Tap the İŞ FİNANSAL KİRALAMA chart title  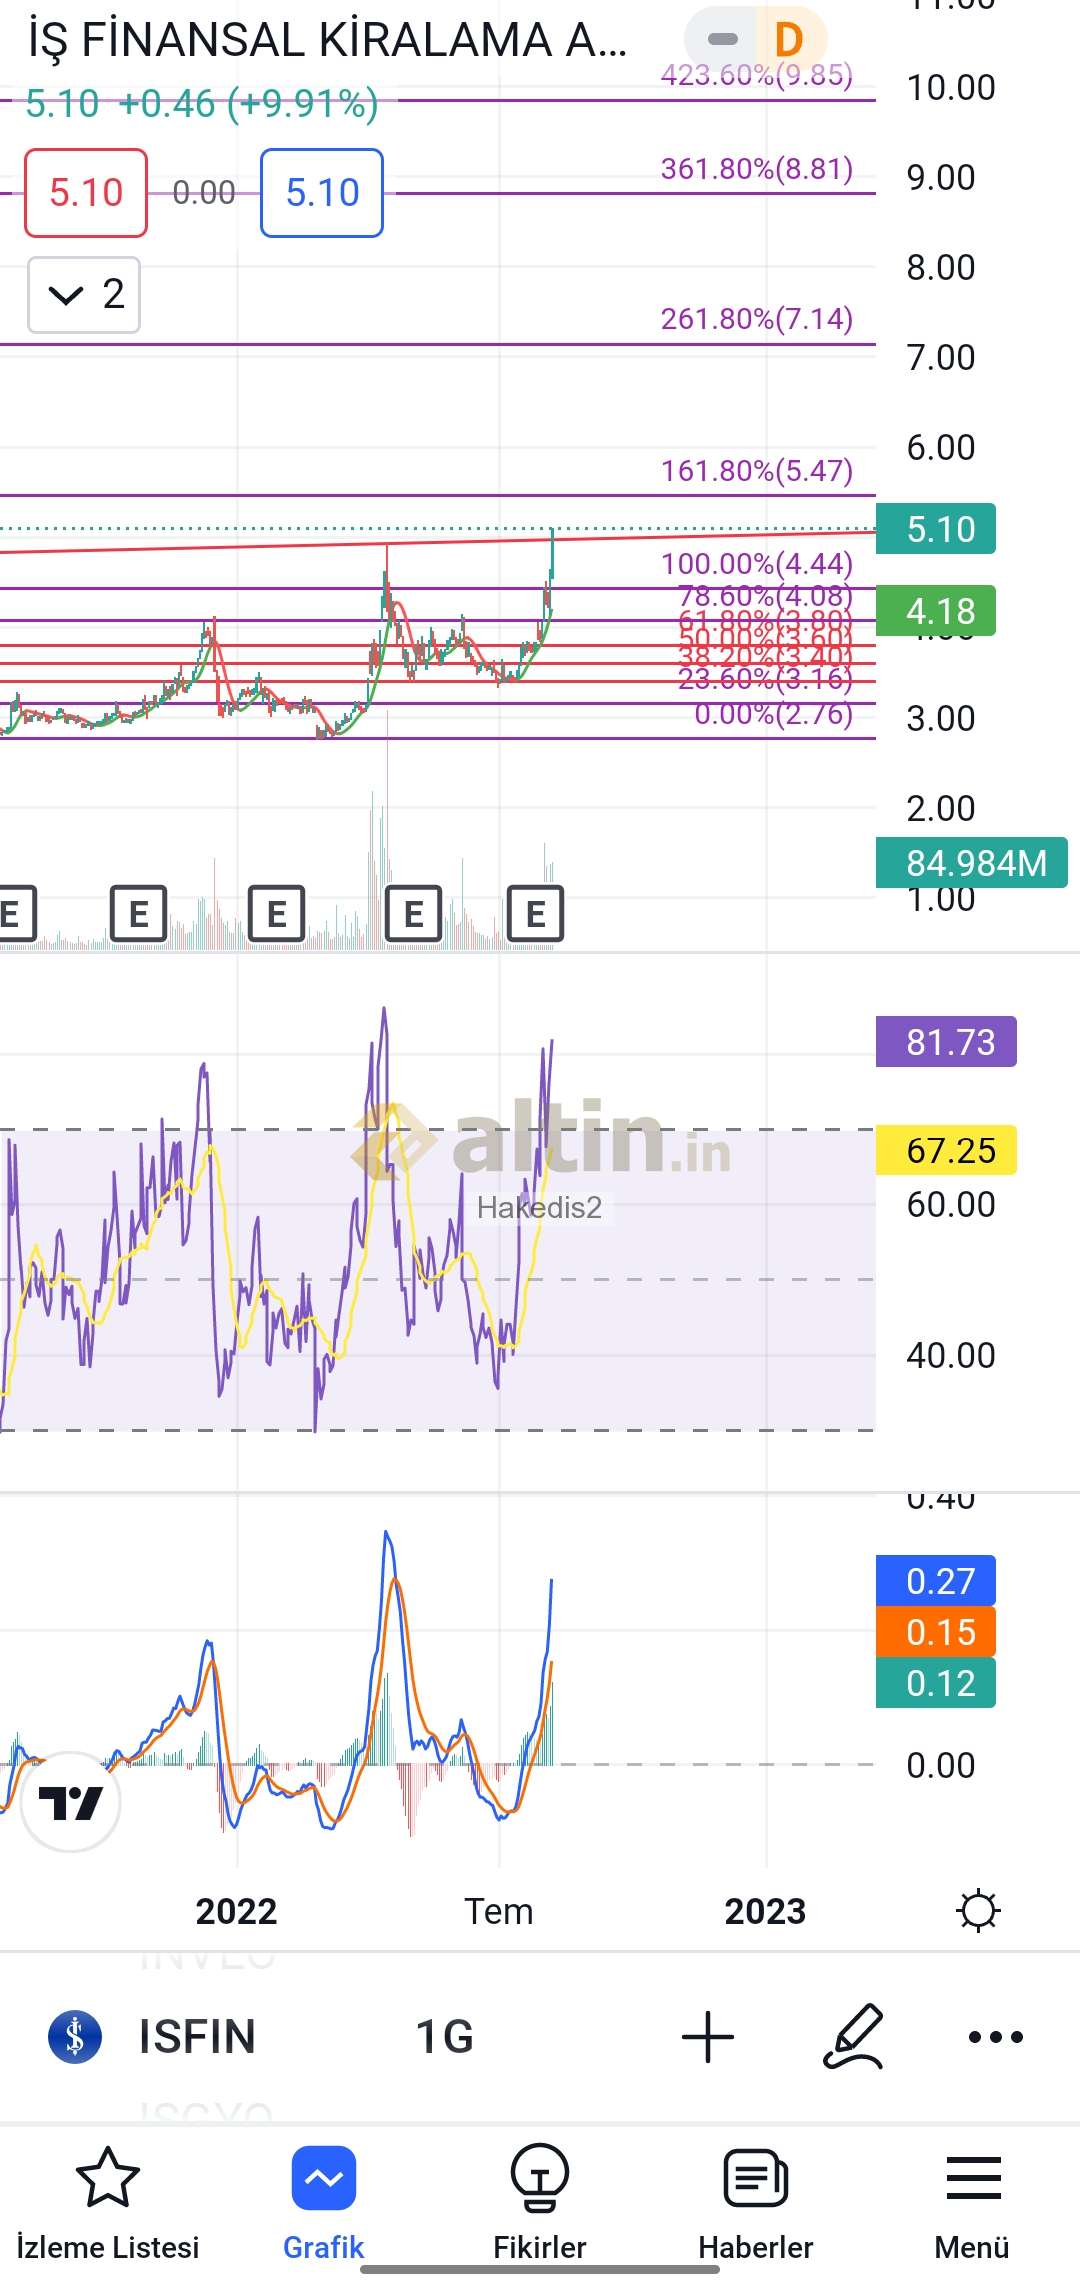[328, 41]
